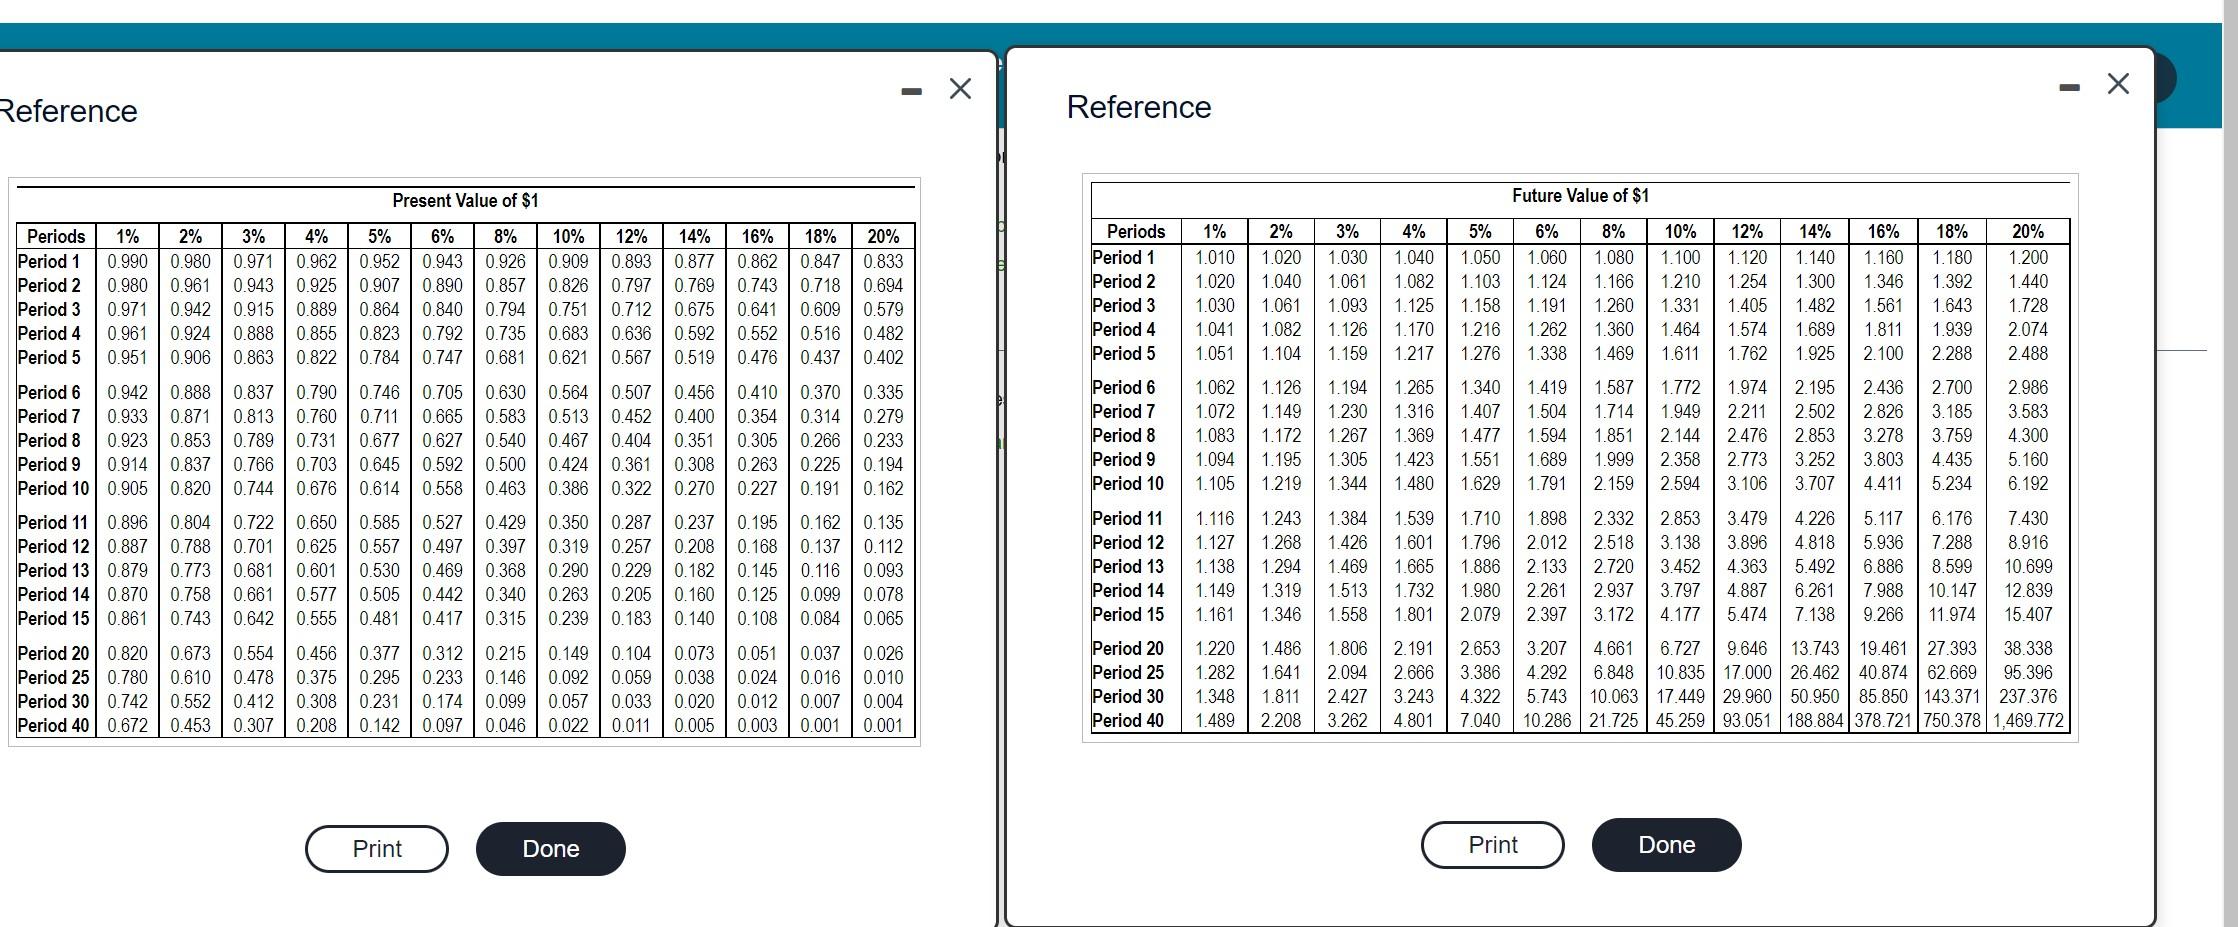Click the Reference heading of the right dialog

[1139, 107]
